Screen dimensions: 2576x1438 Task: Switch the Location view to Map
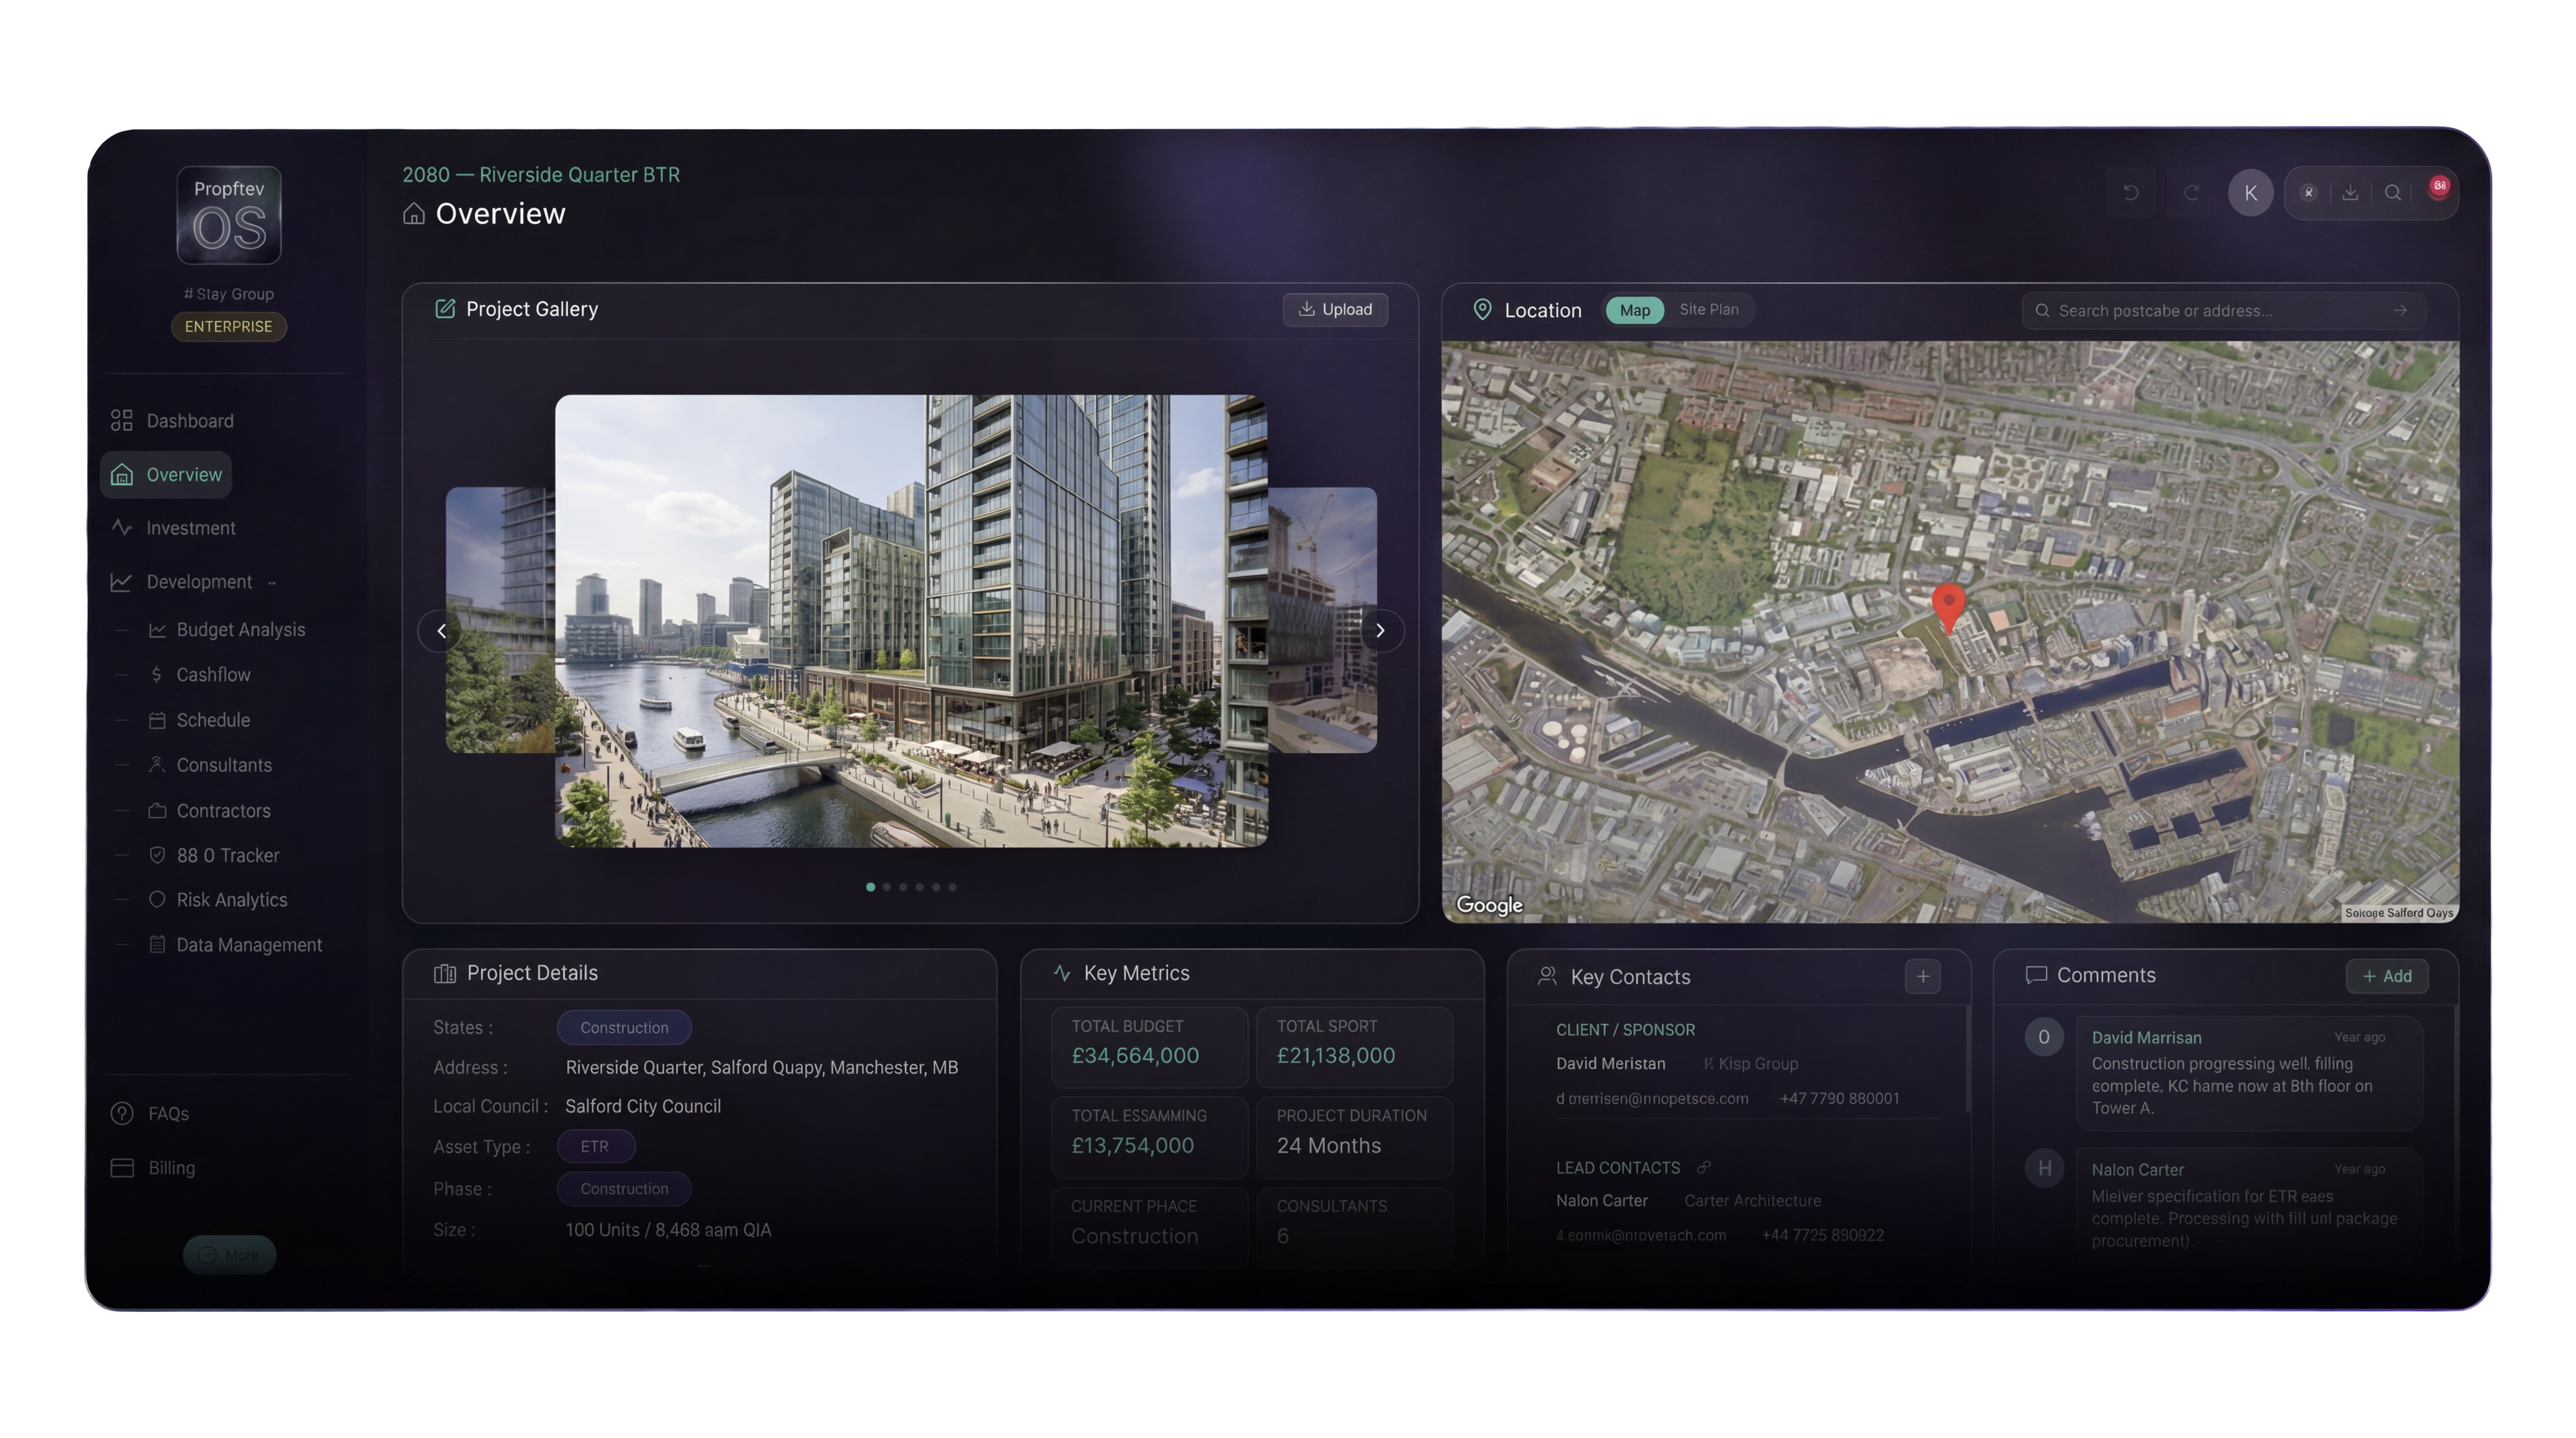1635,310
